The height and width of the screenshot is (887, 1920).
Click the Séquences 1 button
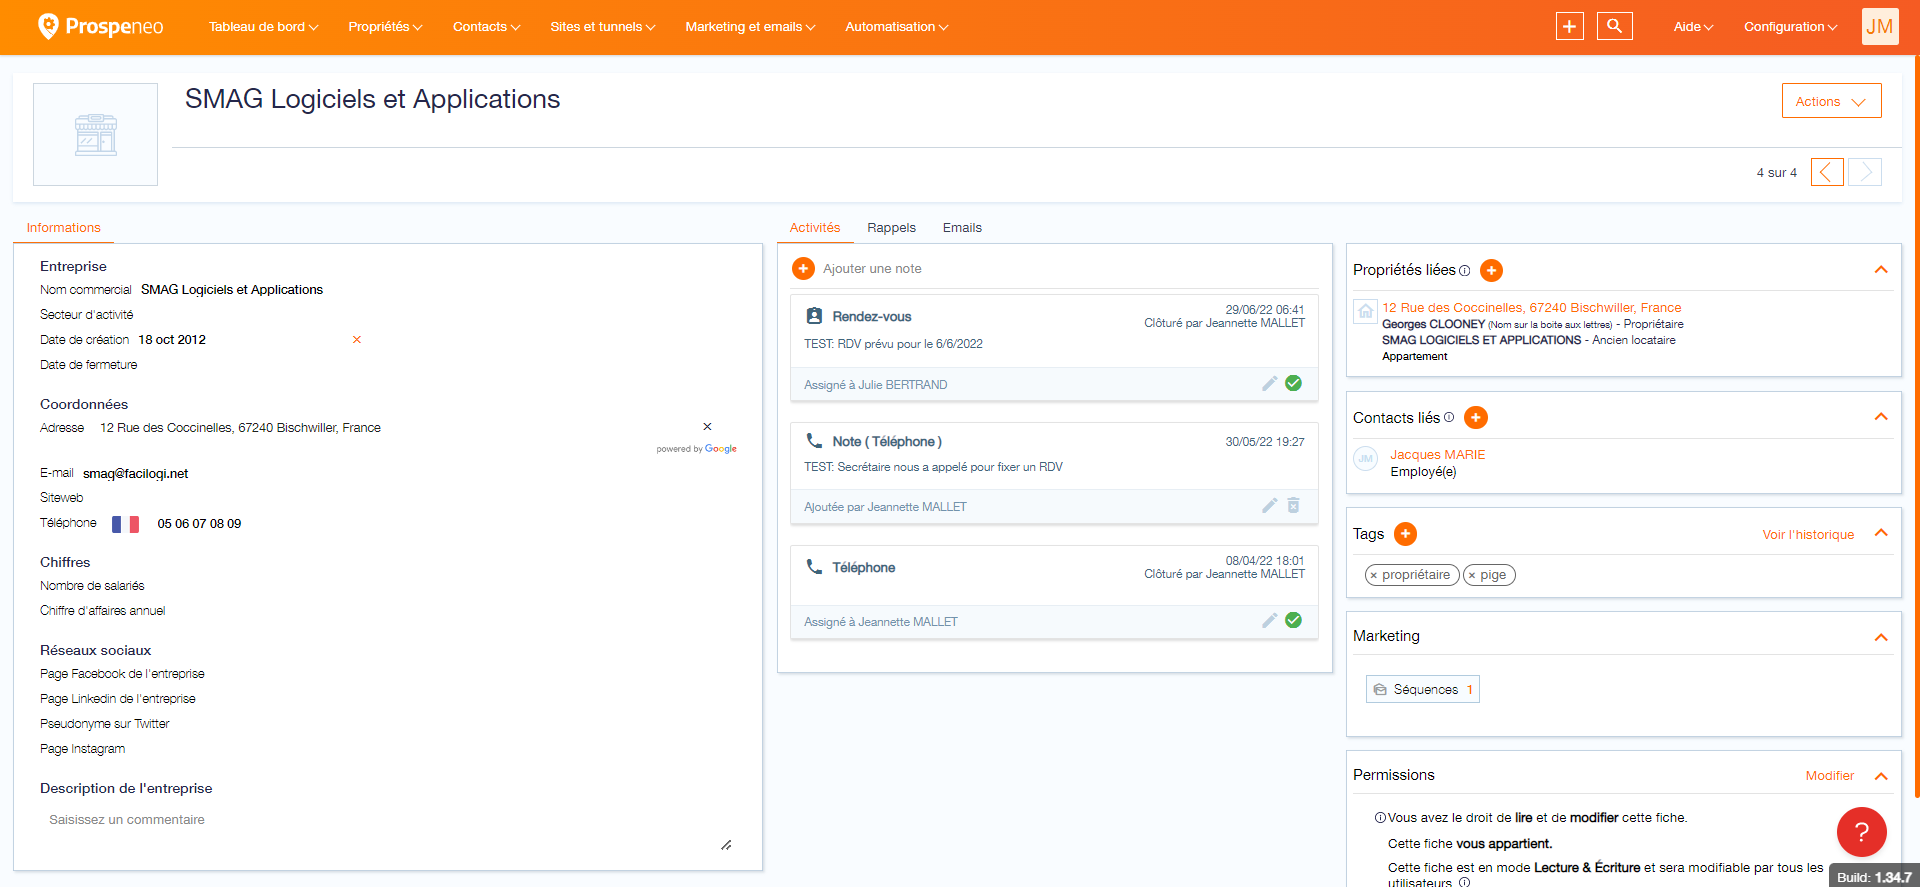[1422, 689]
